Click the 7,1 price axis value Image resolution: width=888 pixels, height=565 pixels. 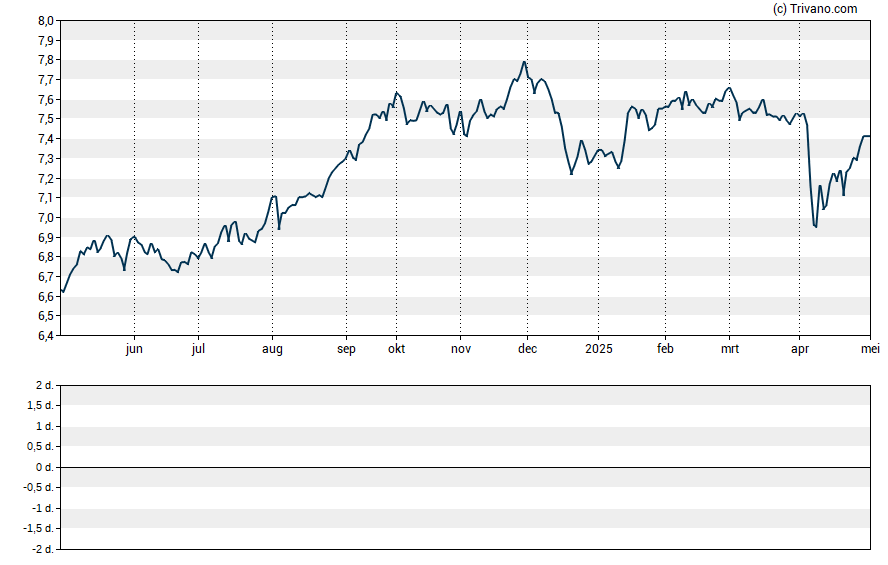[x=46, y=198]
